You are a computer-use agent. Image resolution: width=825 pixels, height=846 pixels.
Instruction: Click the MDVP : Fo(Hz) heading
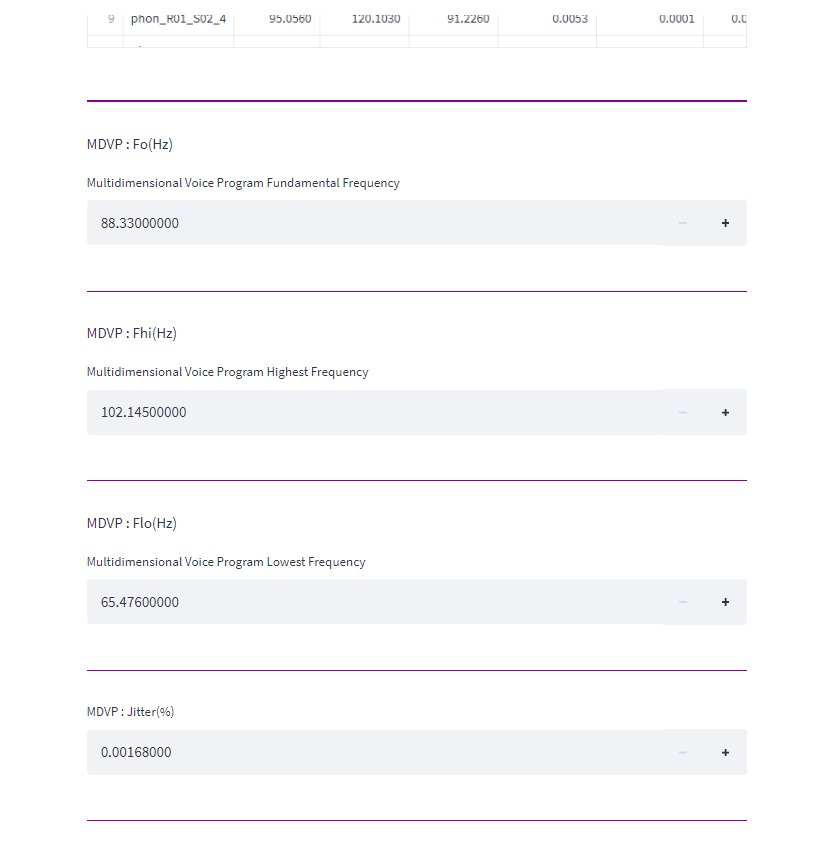click(130, 144)
